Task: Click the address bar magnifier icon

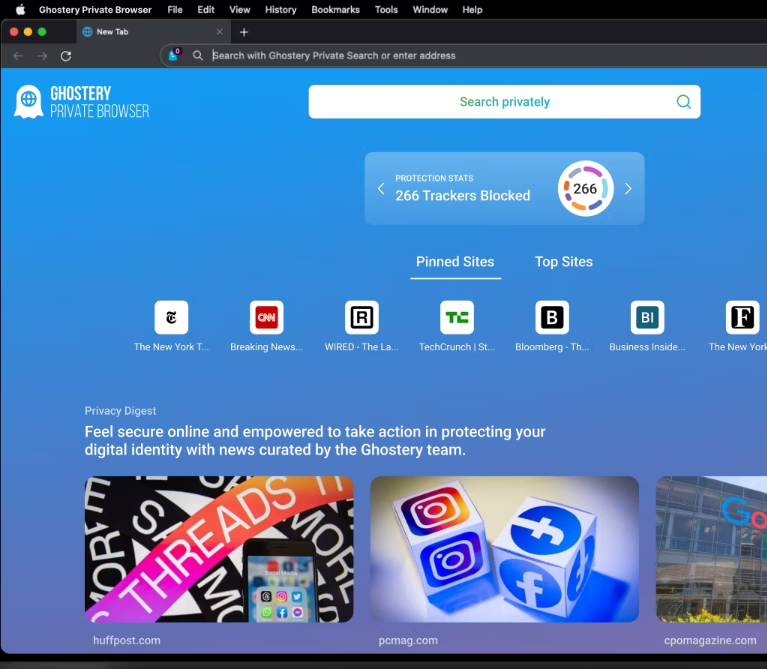Action: [x=198, y=55]
